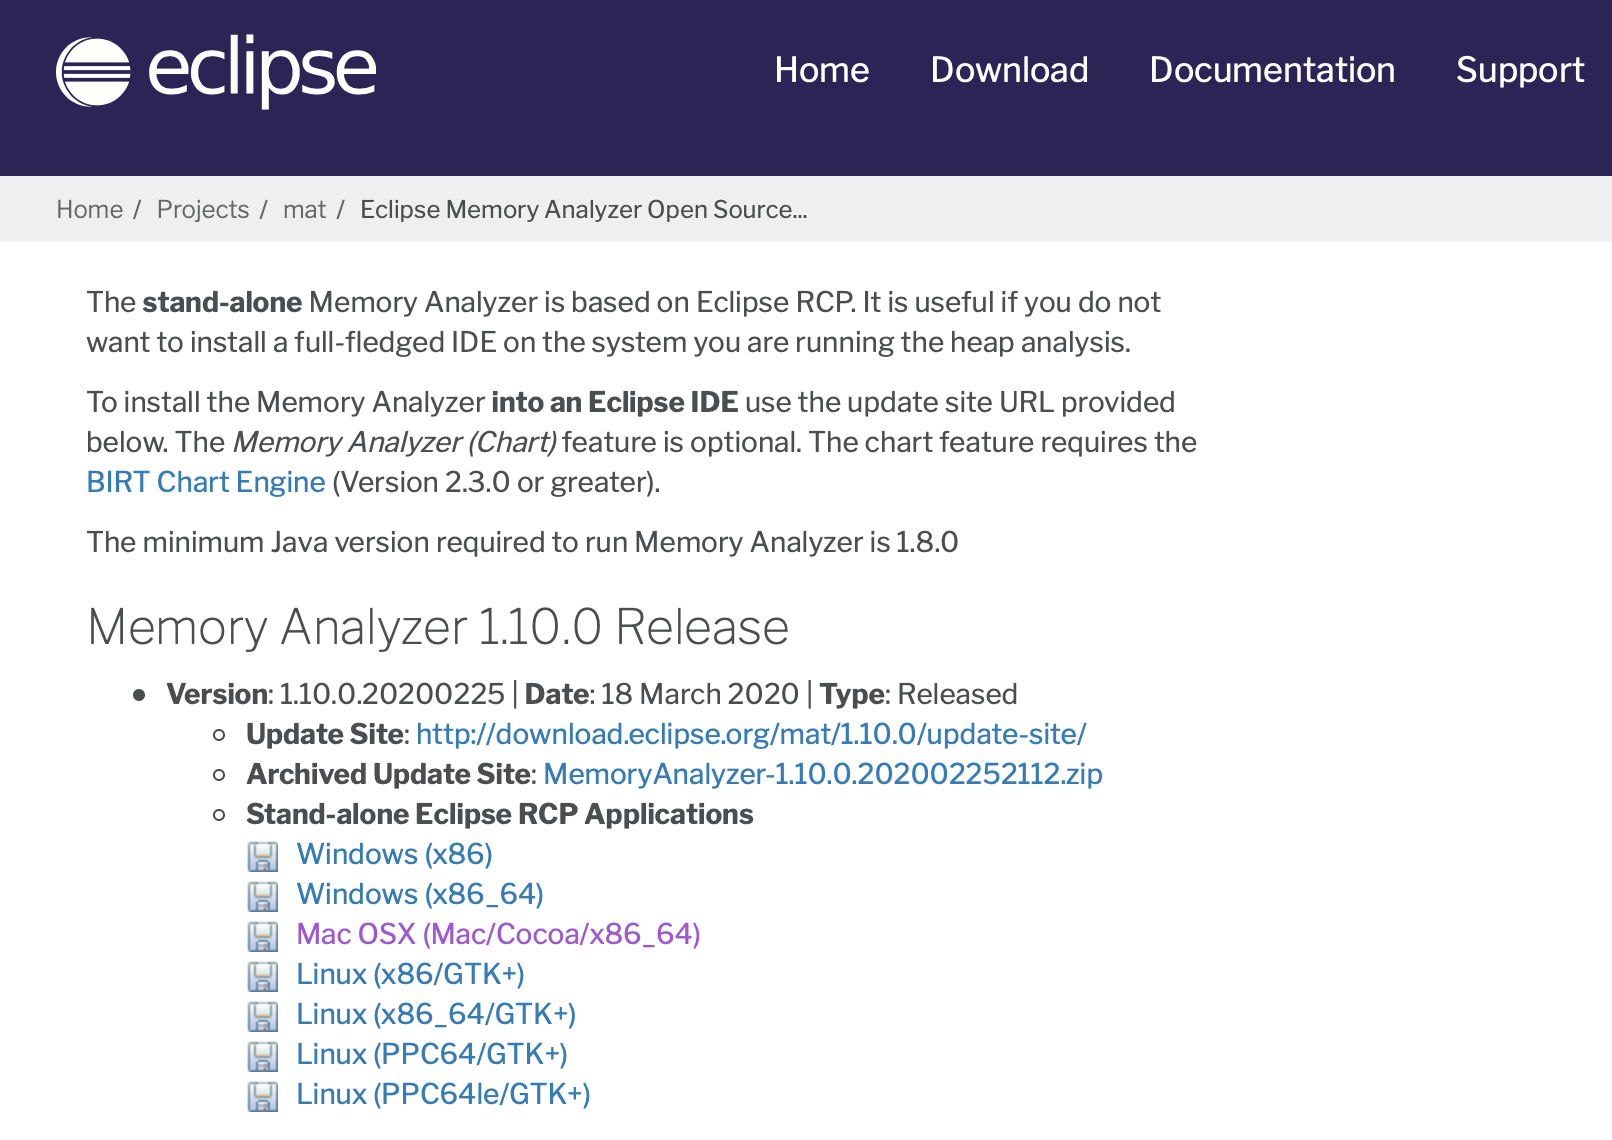Open the Download navigation item
This screenshot has width=1612, height=1140.
(1009, 70)
